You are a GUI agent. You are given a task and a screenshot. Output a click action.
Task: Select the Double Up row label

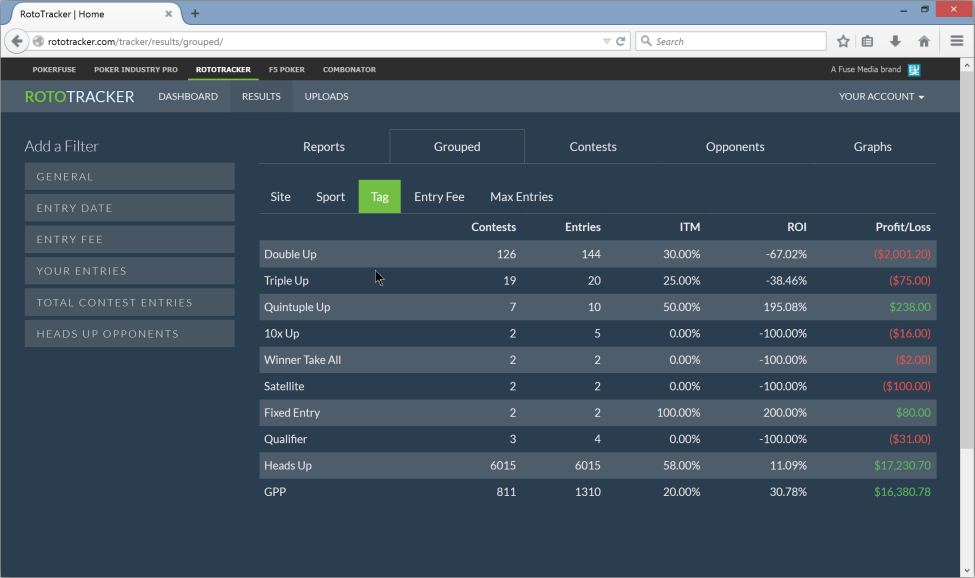(x=290, y=254)
